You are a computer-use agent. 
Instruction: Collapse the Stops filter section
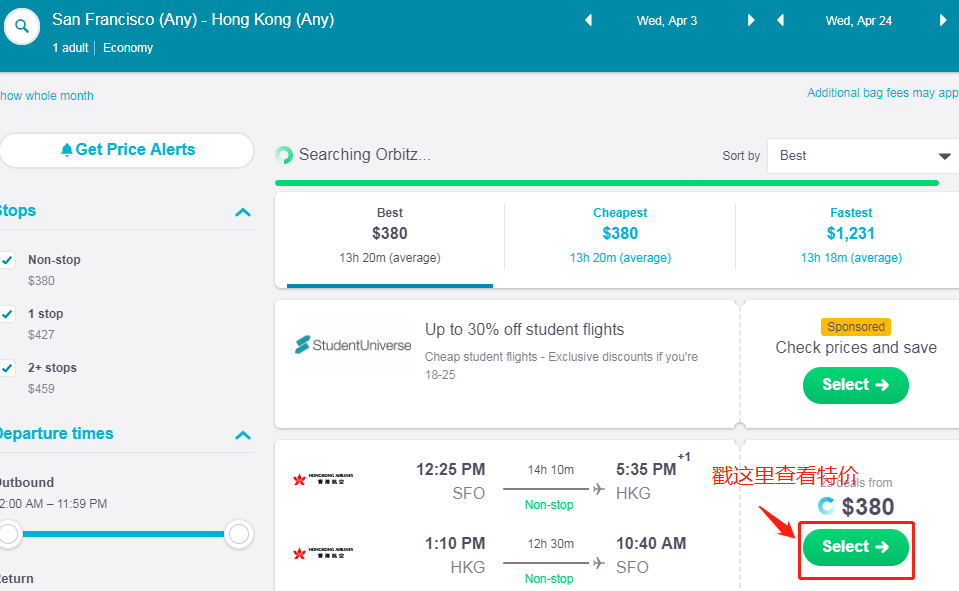[242, 212]
